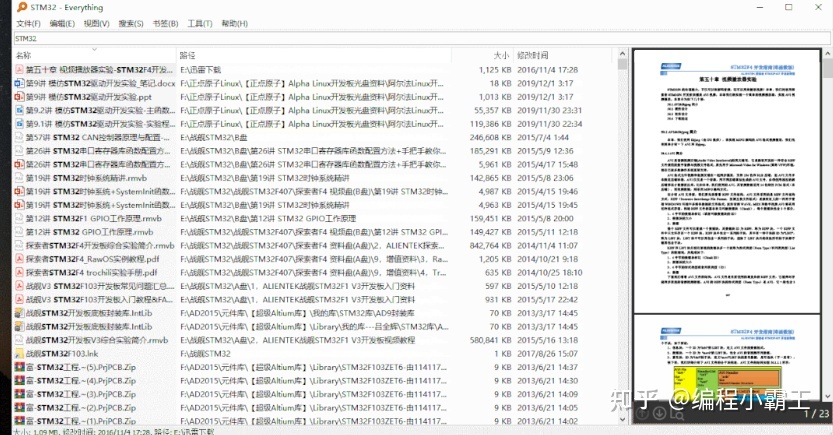This screenshot has height=435, width=833.
Task: Click the date 2016/11/4 17:28 cell
Action: [x=548, y=70]
